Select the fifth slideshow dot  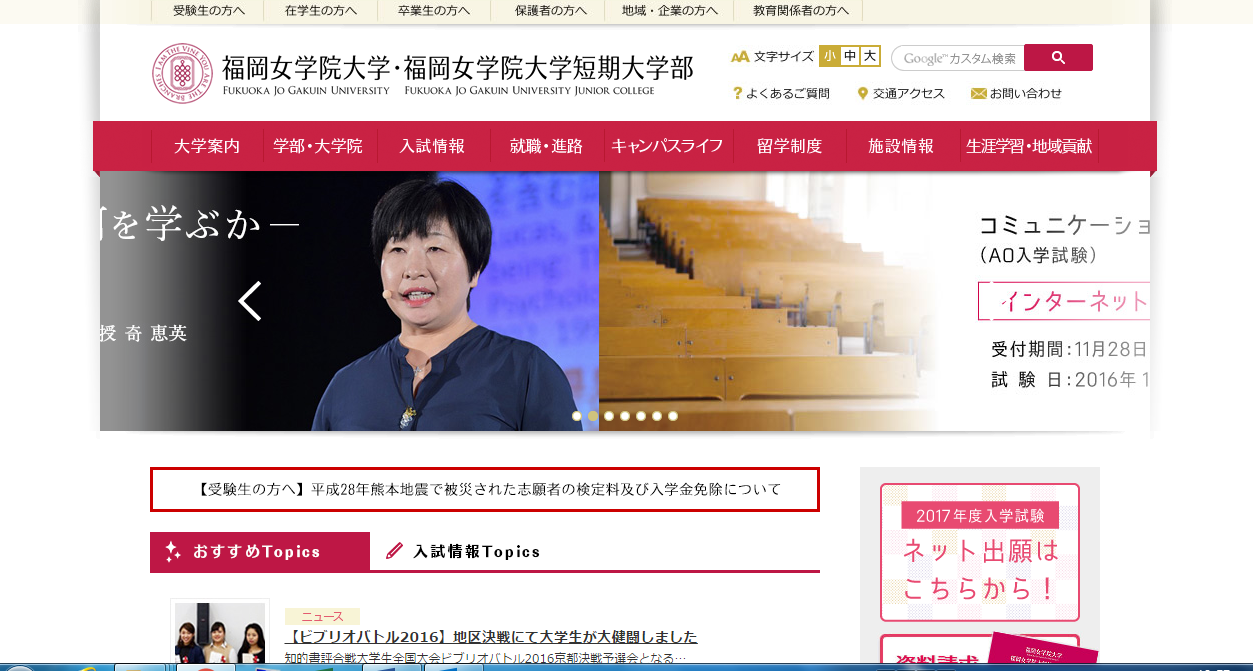click(x=641, y=416)
